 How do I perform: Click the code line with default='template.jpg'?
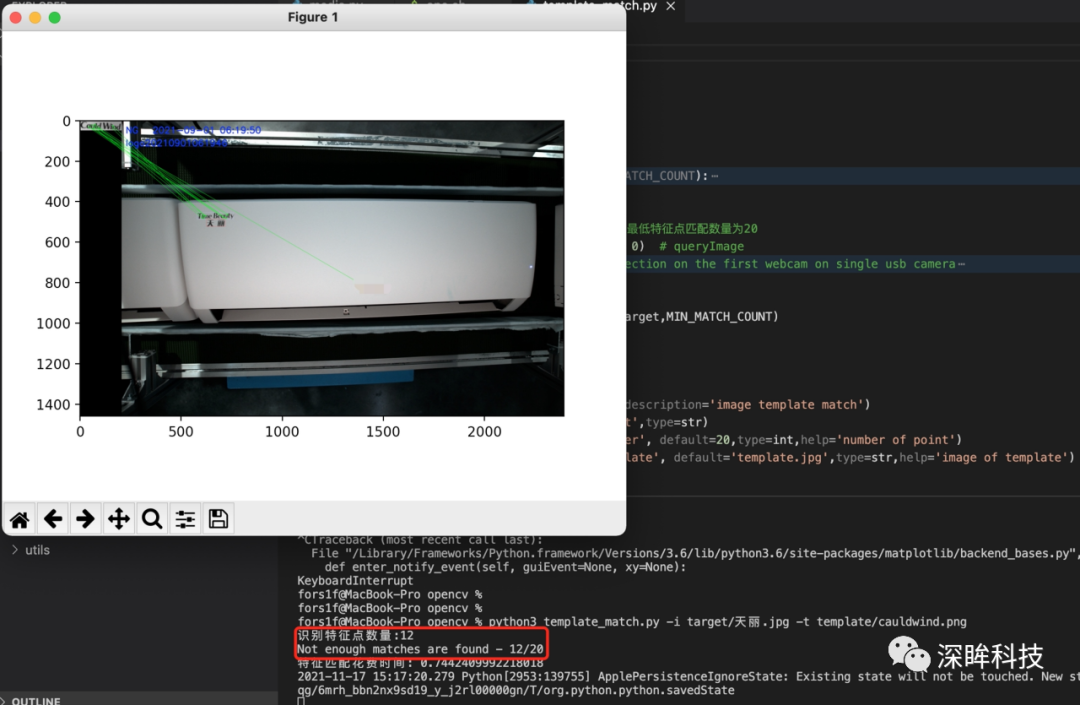pos(850,457)
